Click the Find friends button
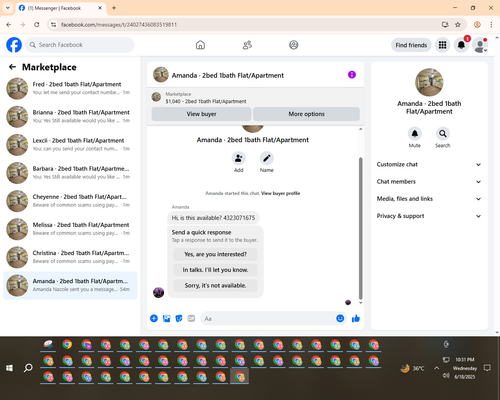This screenshot has width=500, height=400. 411,45
